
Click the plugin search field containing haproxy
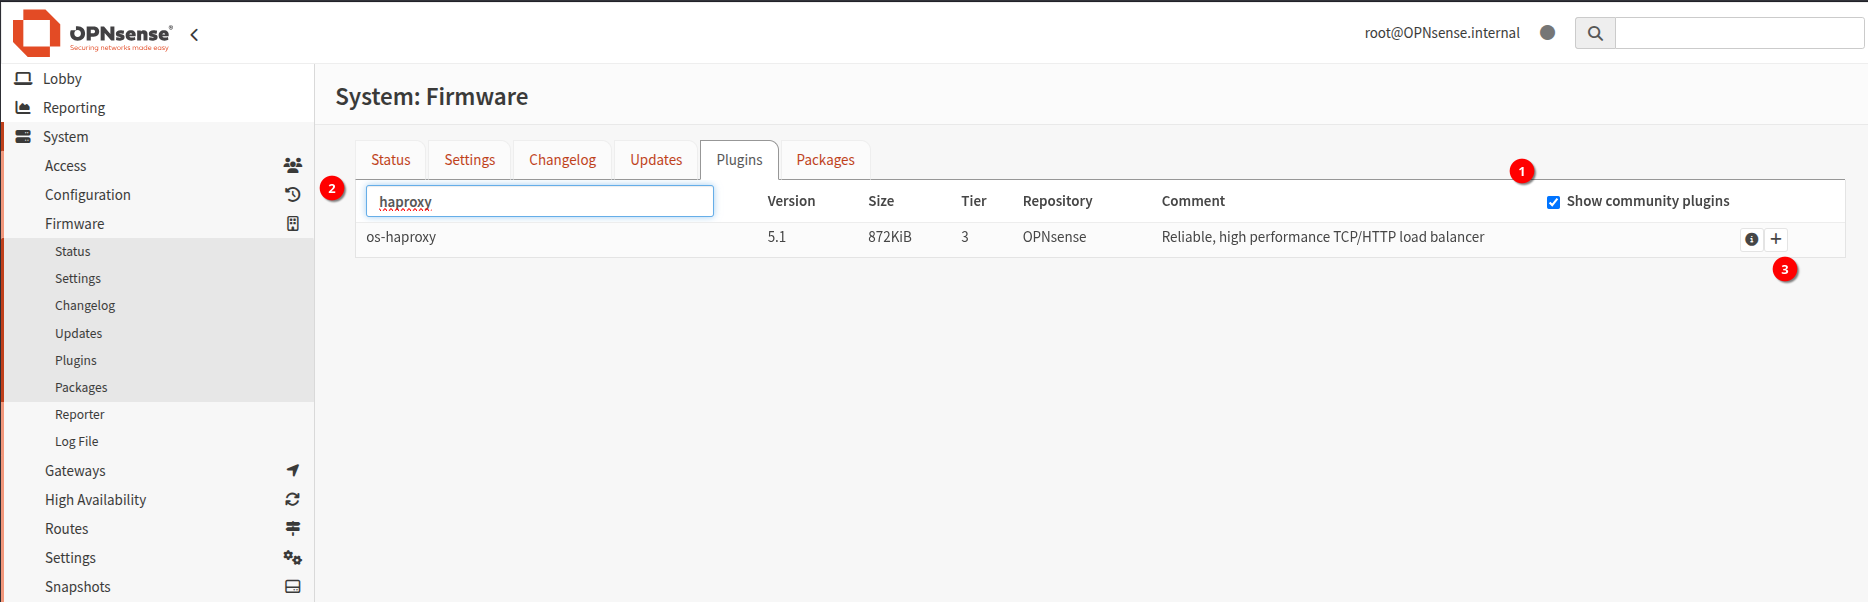pyautogui.click(x=540, y=201)
